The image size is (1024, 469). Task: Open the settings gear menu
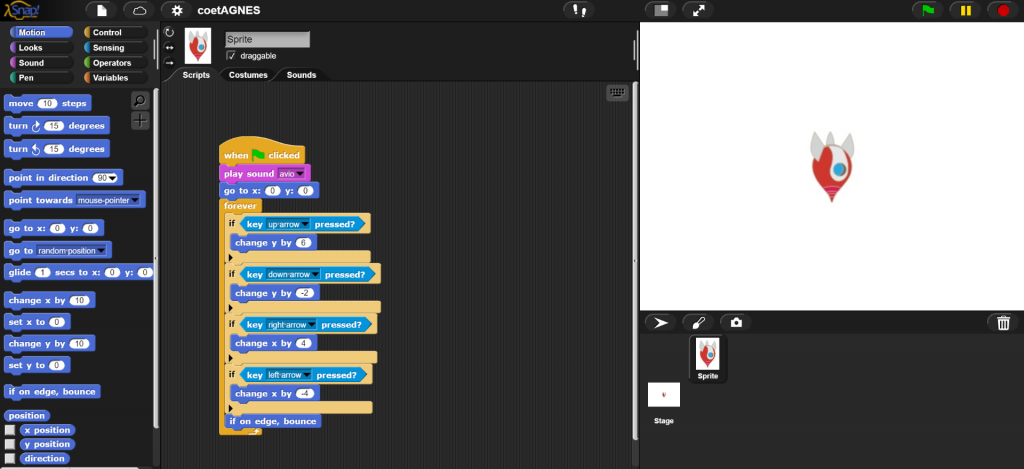click(177, 10)
